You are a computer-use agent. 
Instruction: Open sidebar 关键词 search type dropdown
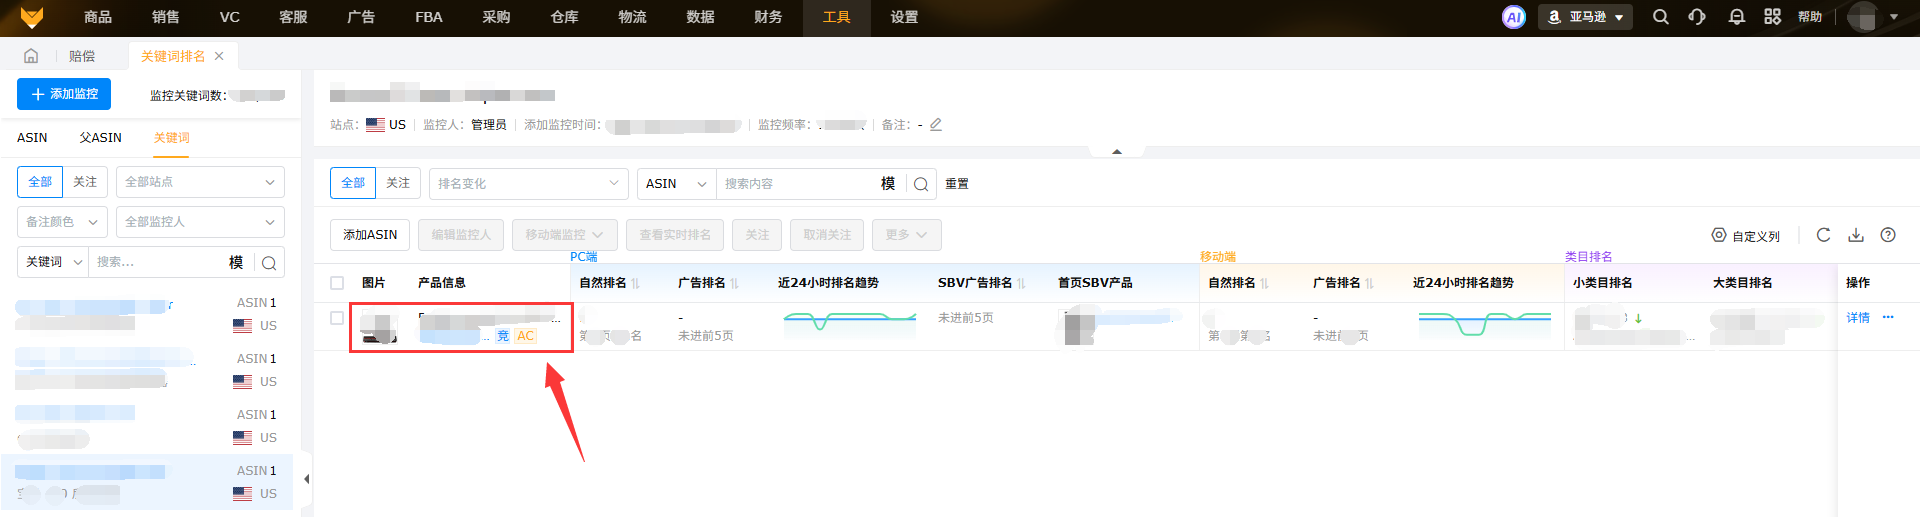53,262
